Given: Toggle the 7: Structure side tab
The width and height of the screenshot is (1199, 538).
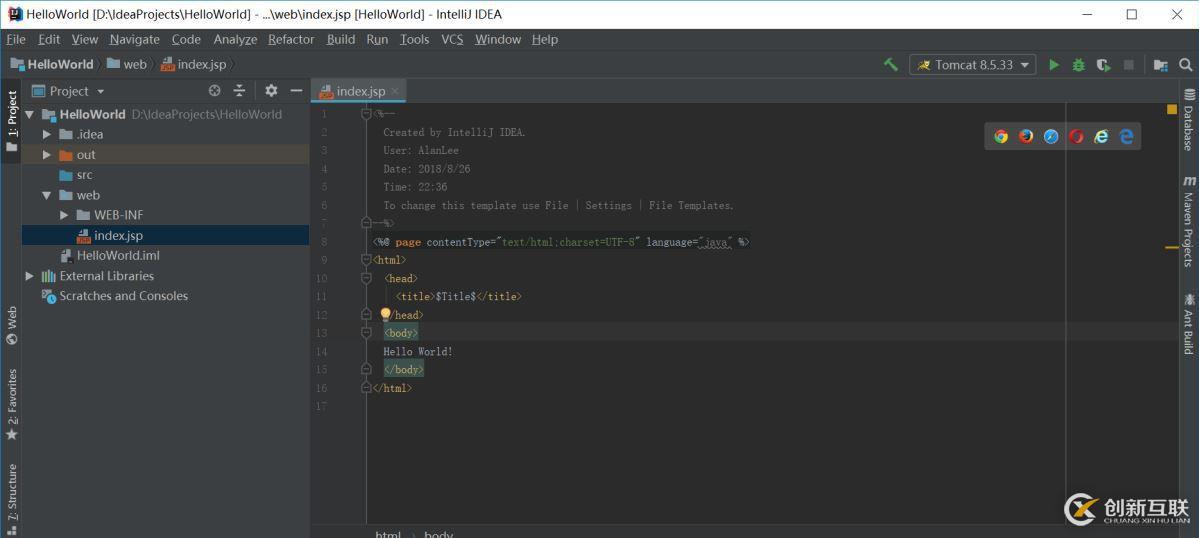Looking at the screenshot, I should click(x=11, y=497).
